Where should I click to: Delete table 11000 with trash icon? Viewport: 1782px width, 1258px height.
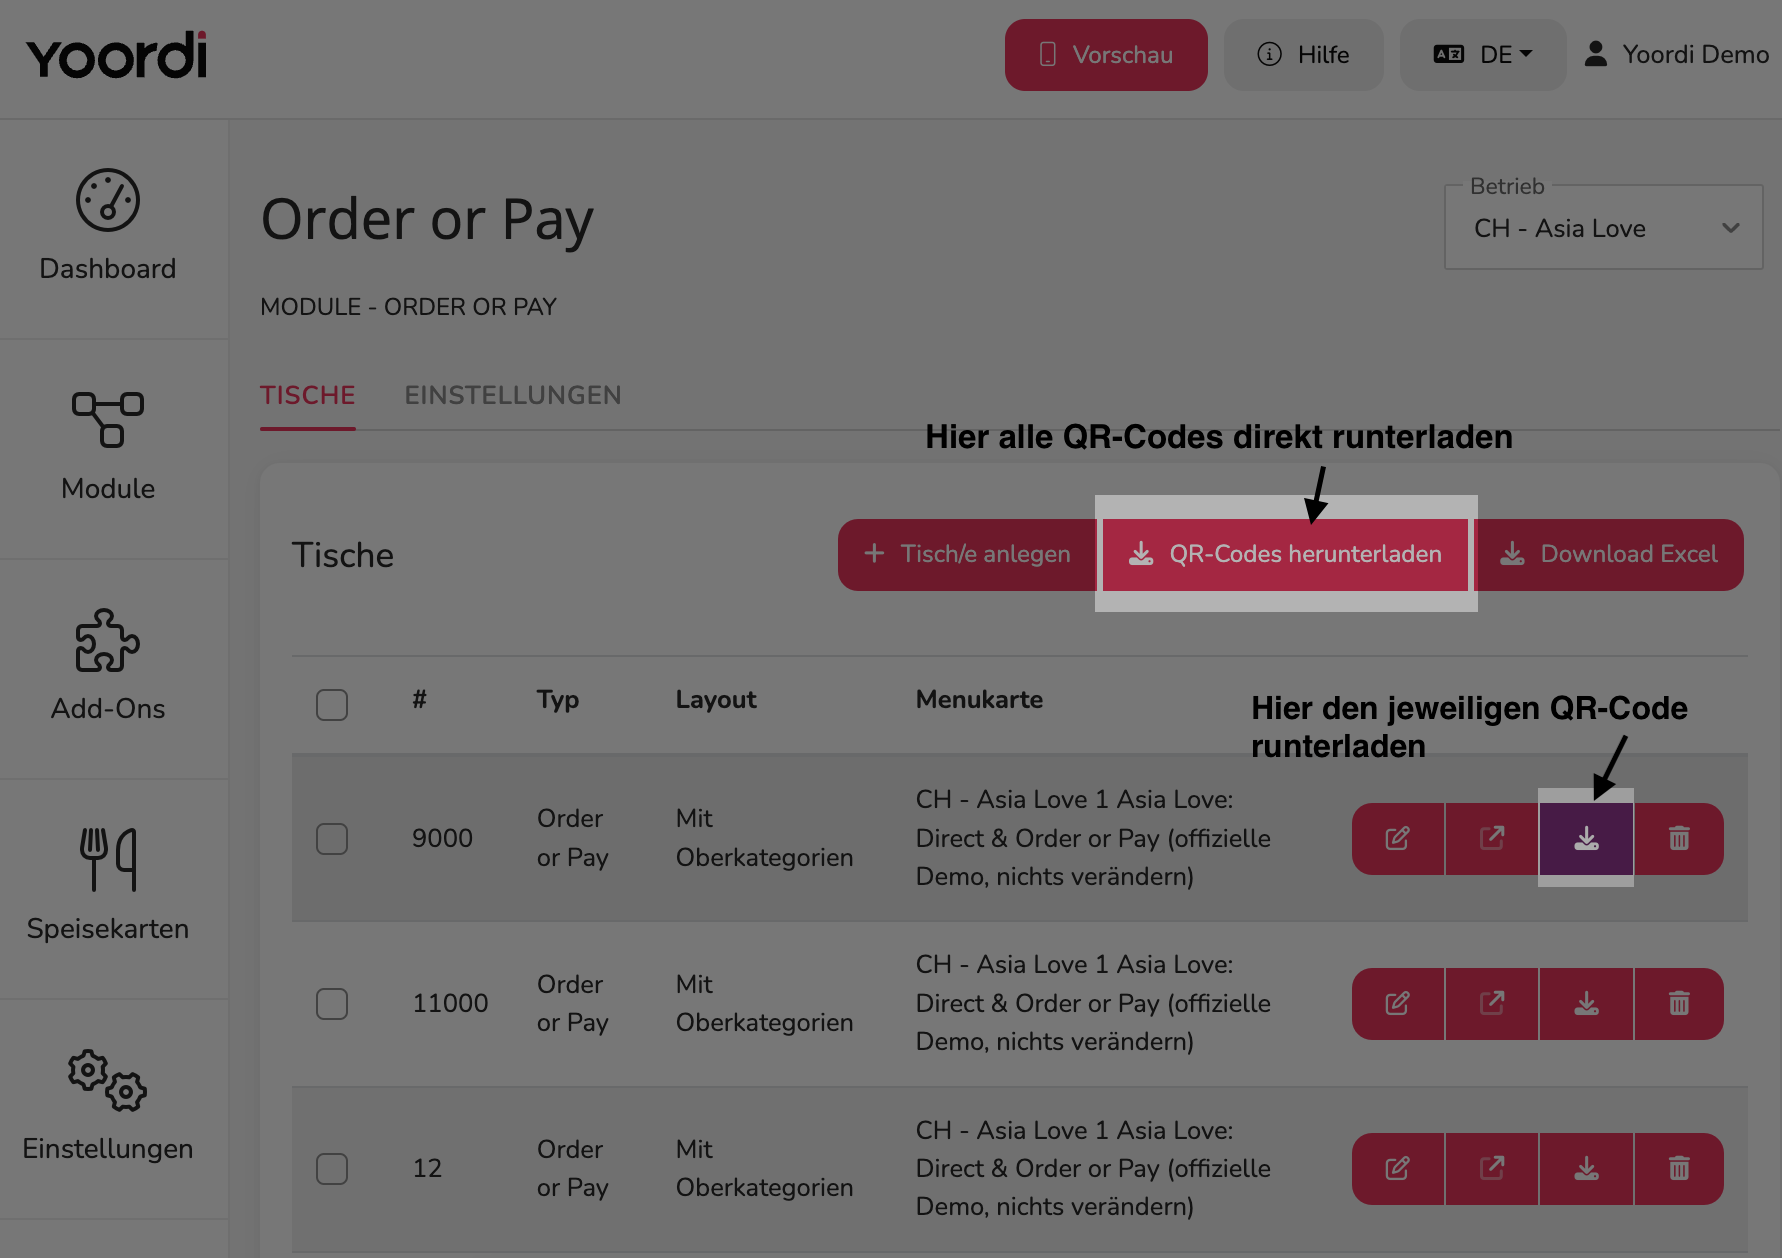[1679, 1003]
